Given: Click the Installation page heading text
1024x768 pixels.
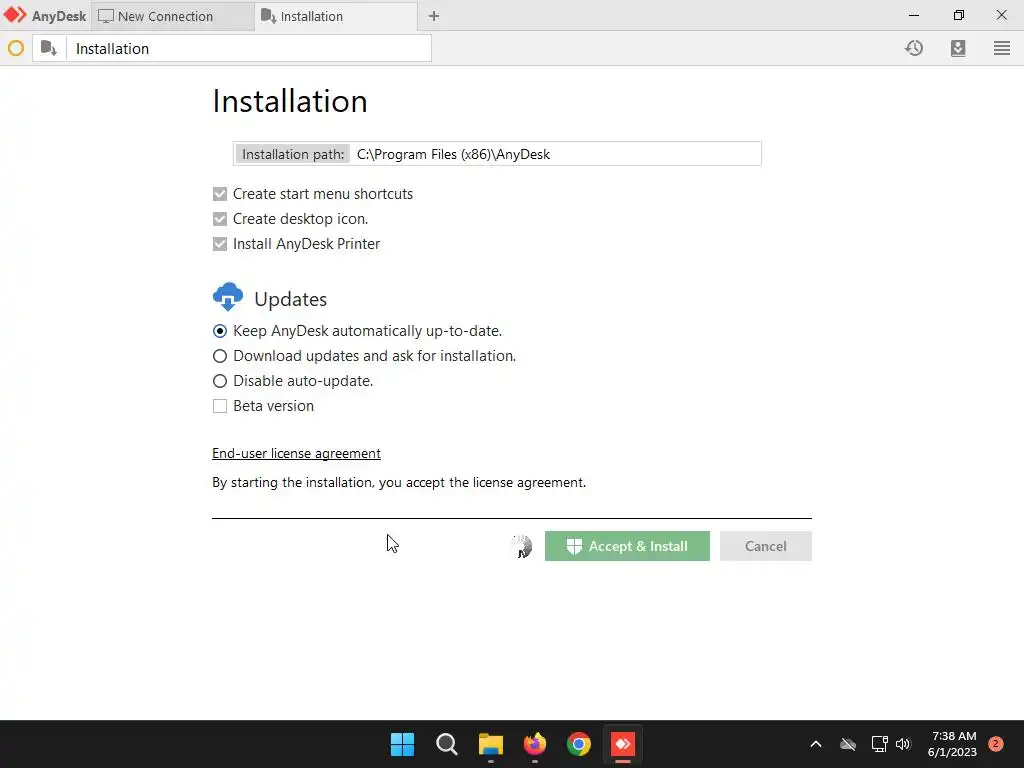Looking at the screenshot, I should 290,101.
